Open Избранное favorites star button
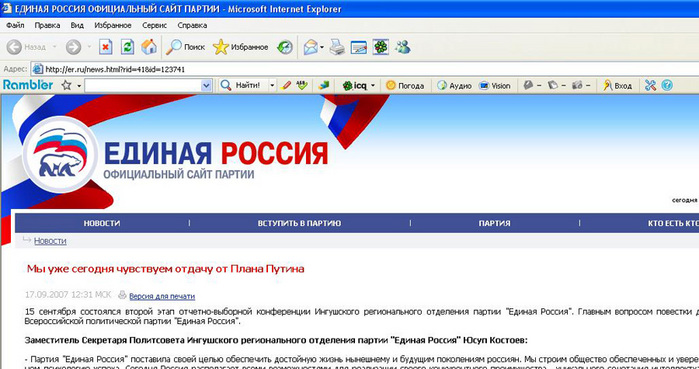Viewport: 699px width, 369px height. 241,47
